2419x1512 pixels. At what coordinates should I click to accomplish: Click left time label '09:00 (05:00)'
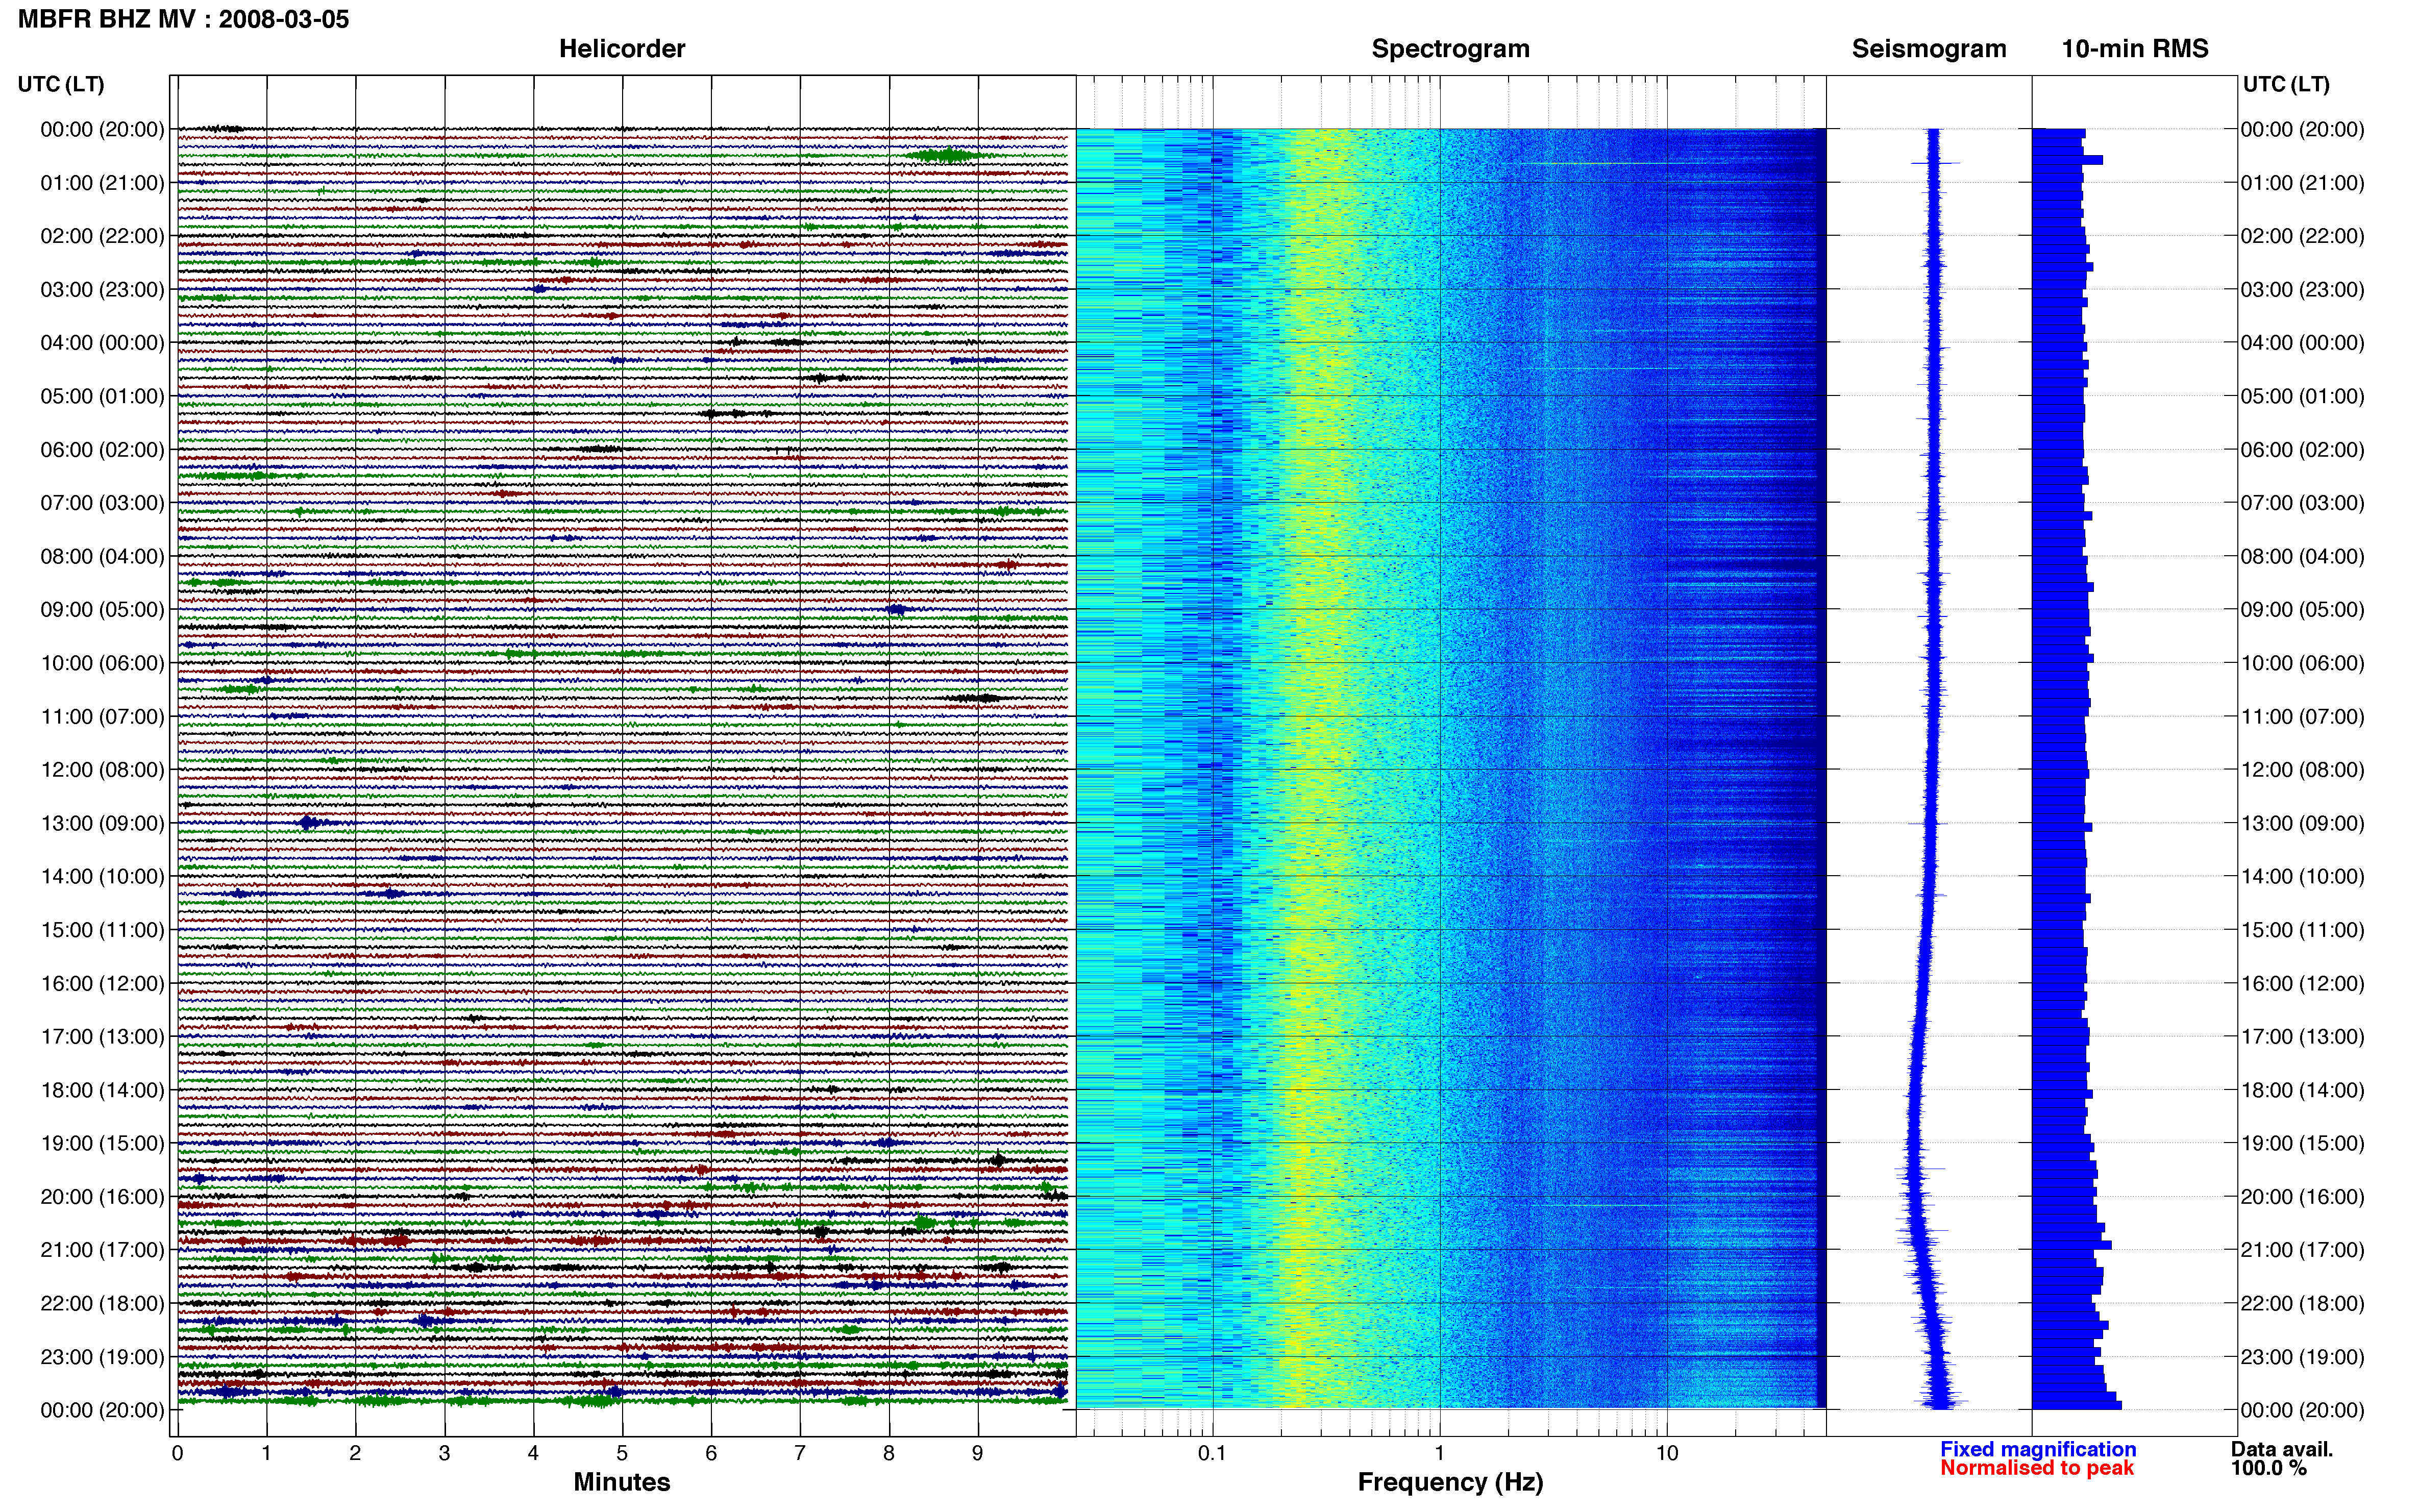coord(102,610)
